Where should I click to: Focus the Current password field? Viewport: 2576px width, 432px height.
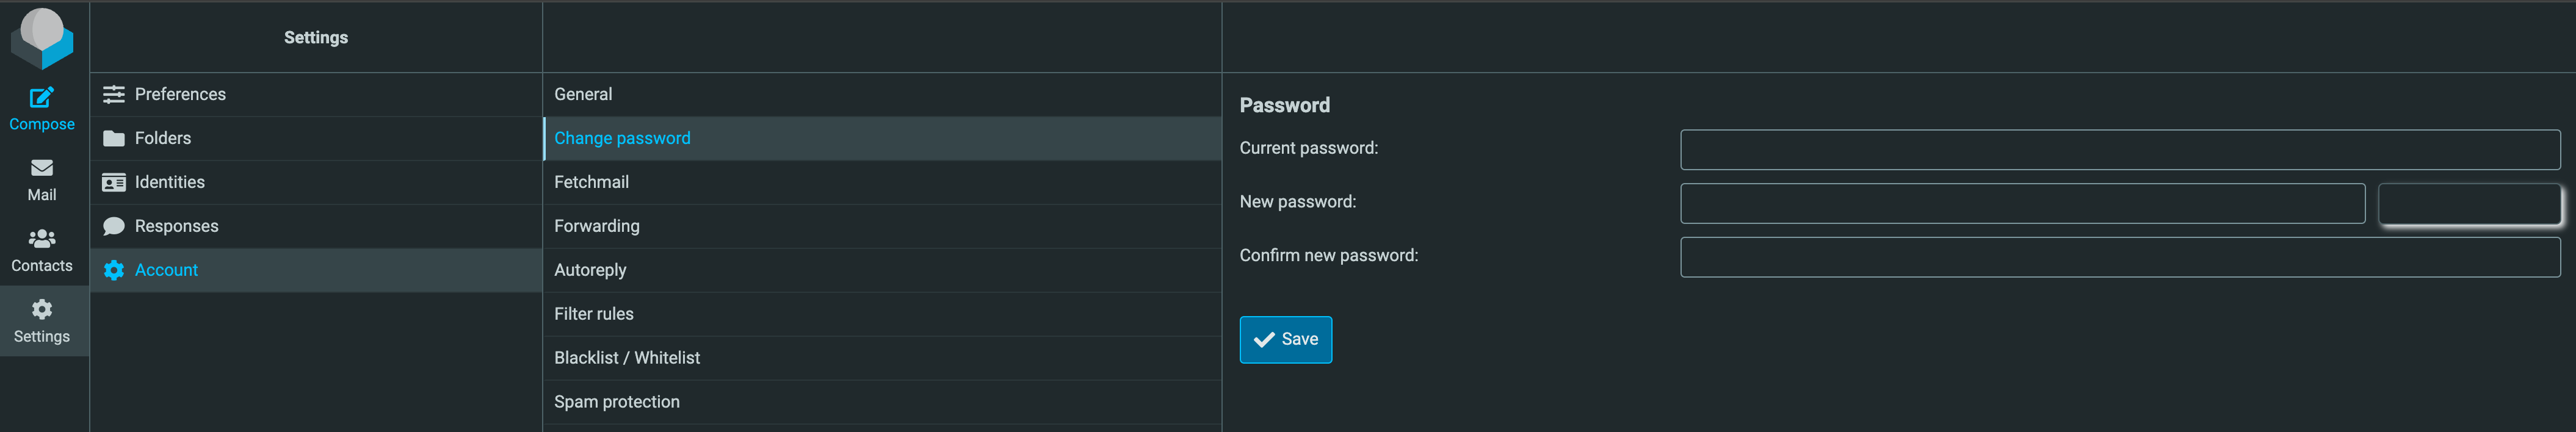(x=2119, y=150)
